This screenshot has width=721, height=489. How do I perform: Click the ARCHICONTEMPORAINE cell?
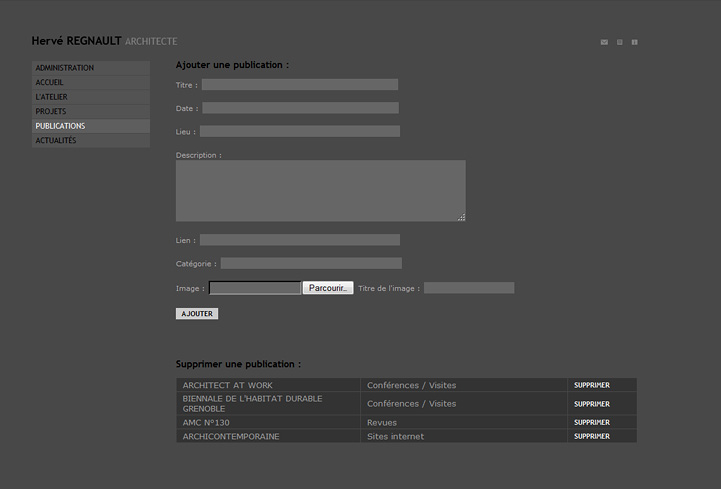click(x=268, y=436)
